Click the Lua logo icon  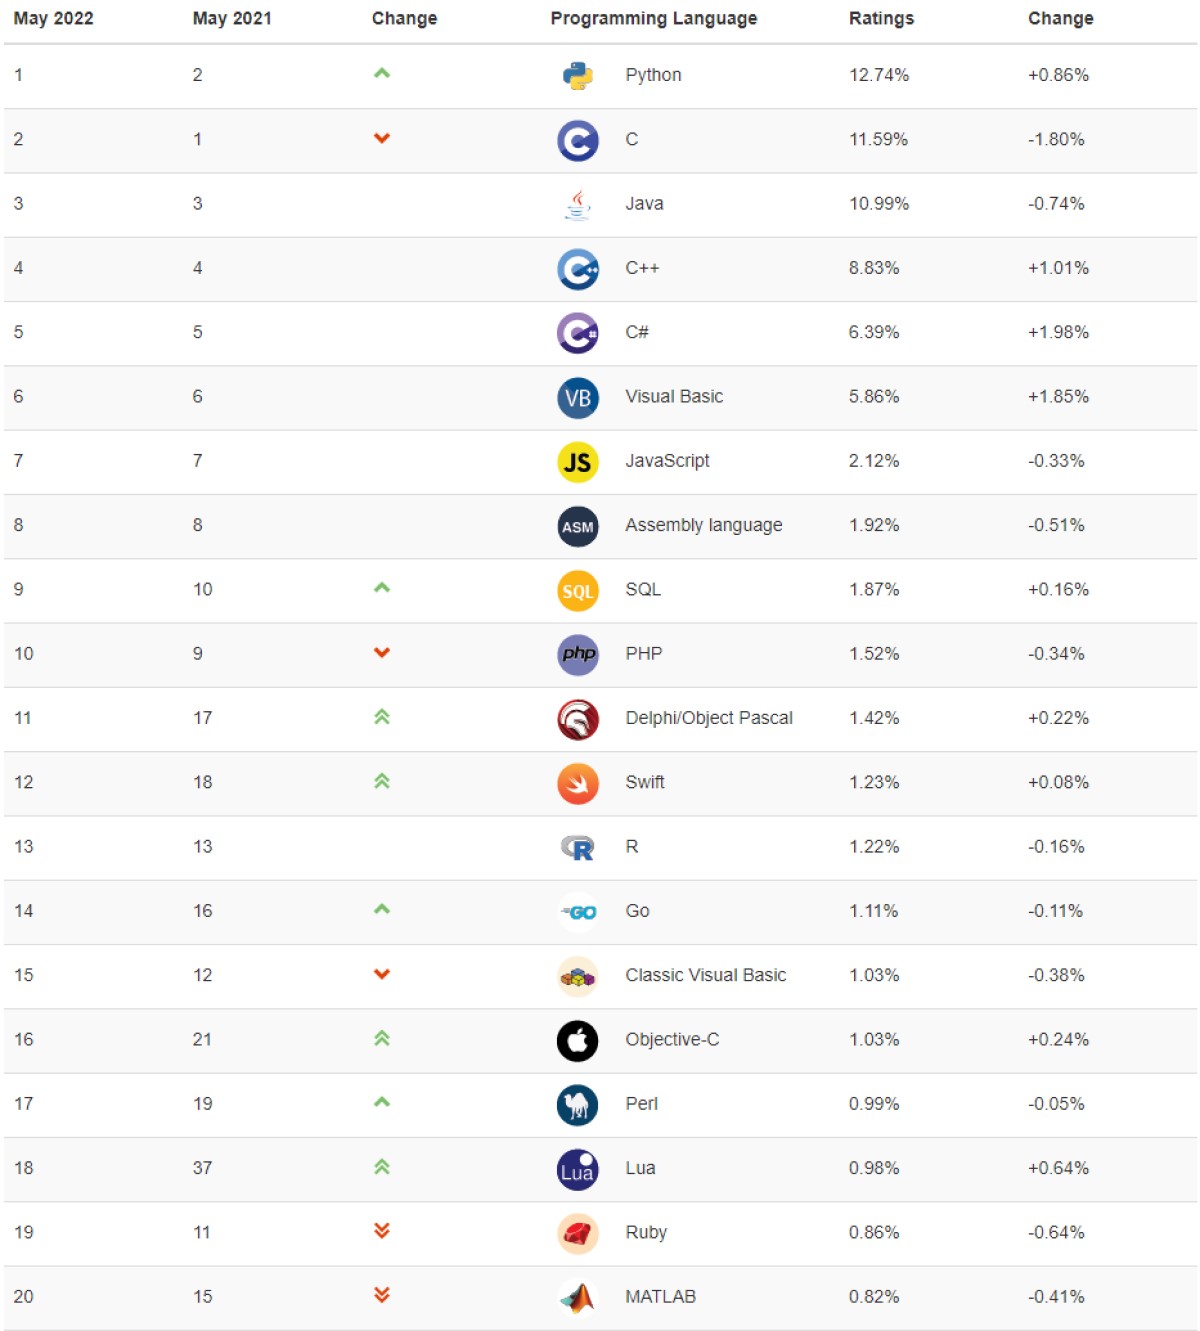577,1170
